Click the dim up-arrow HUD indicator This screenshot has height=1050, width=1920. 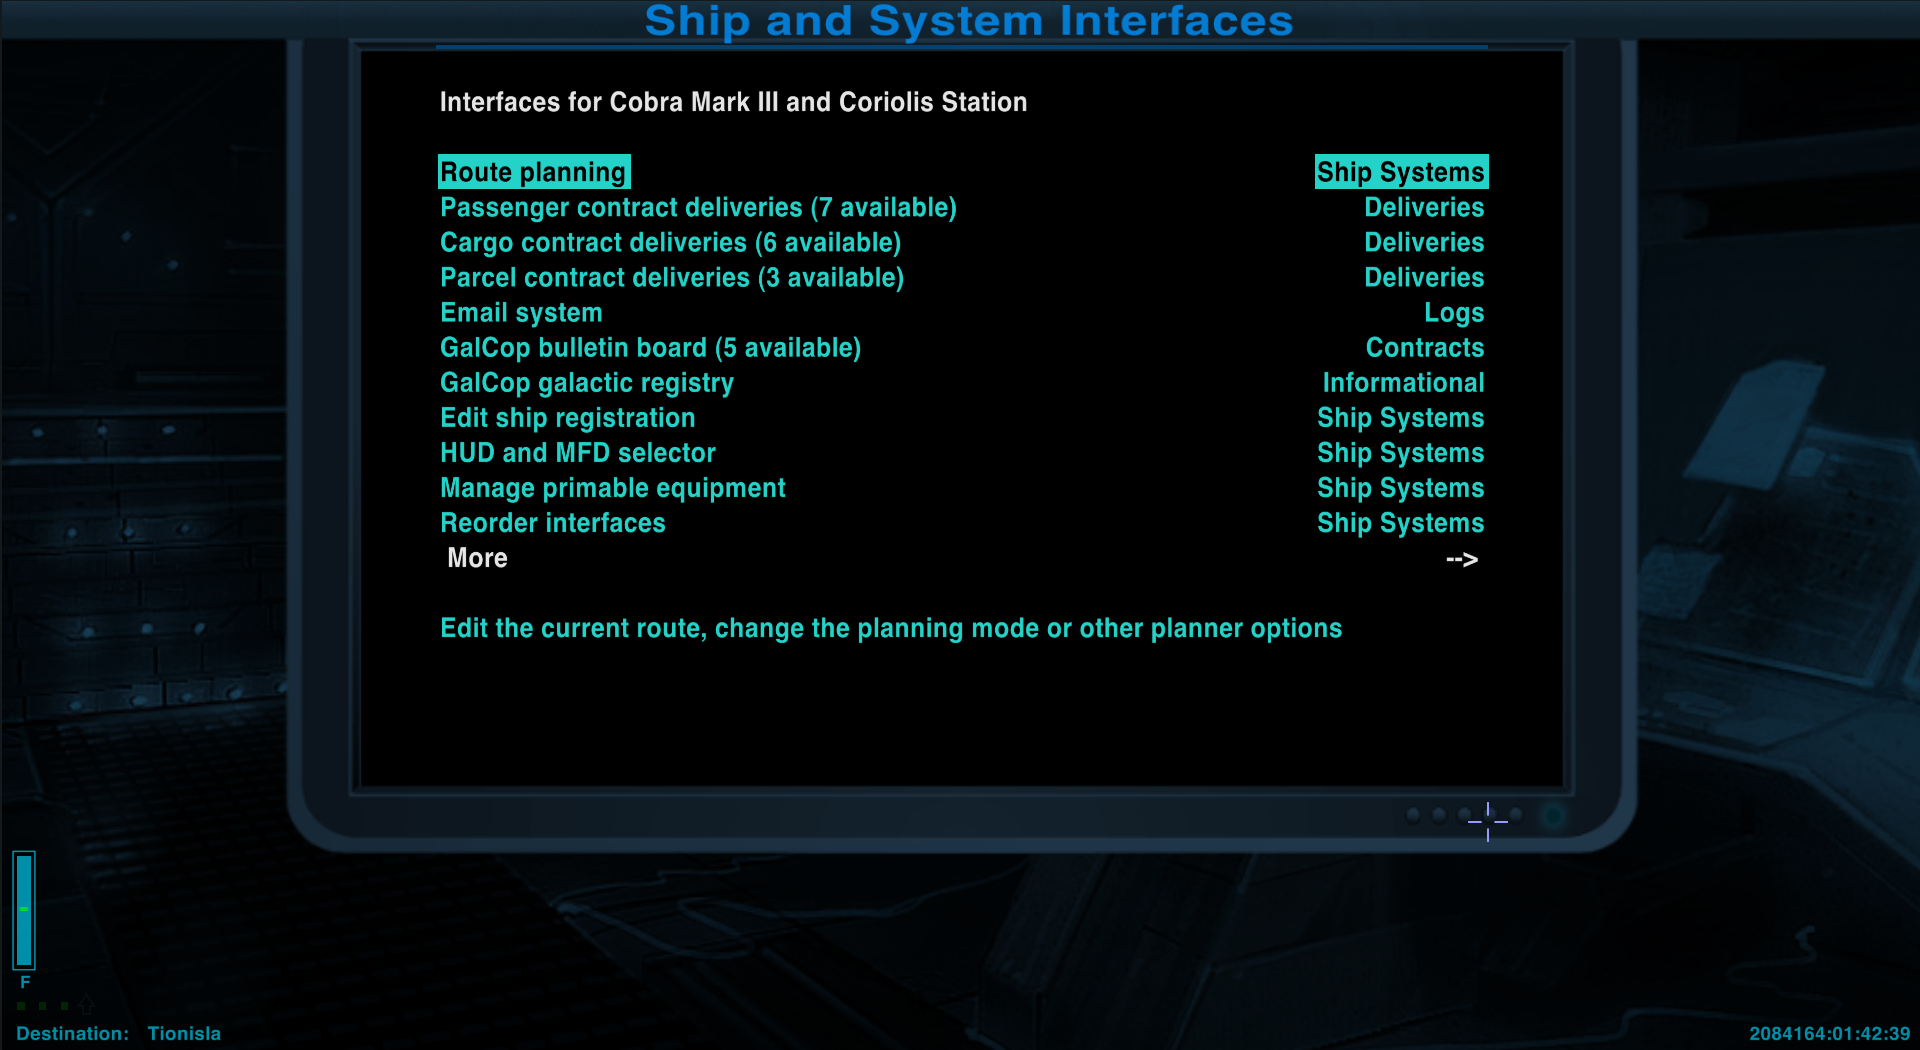(86, 1004)
